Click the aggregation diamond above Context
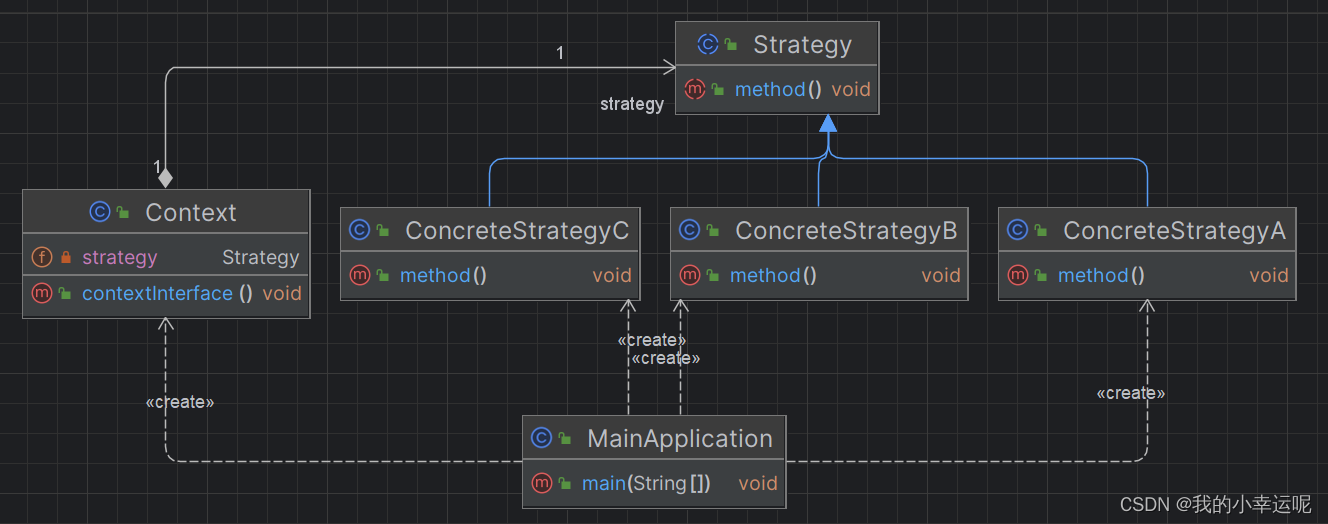1328x524 pixels. (x=165, y=179)
